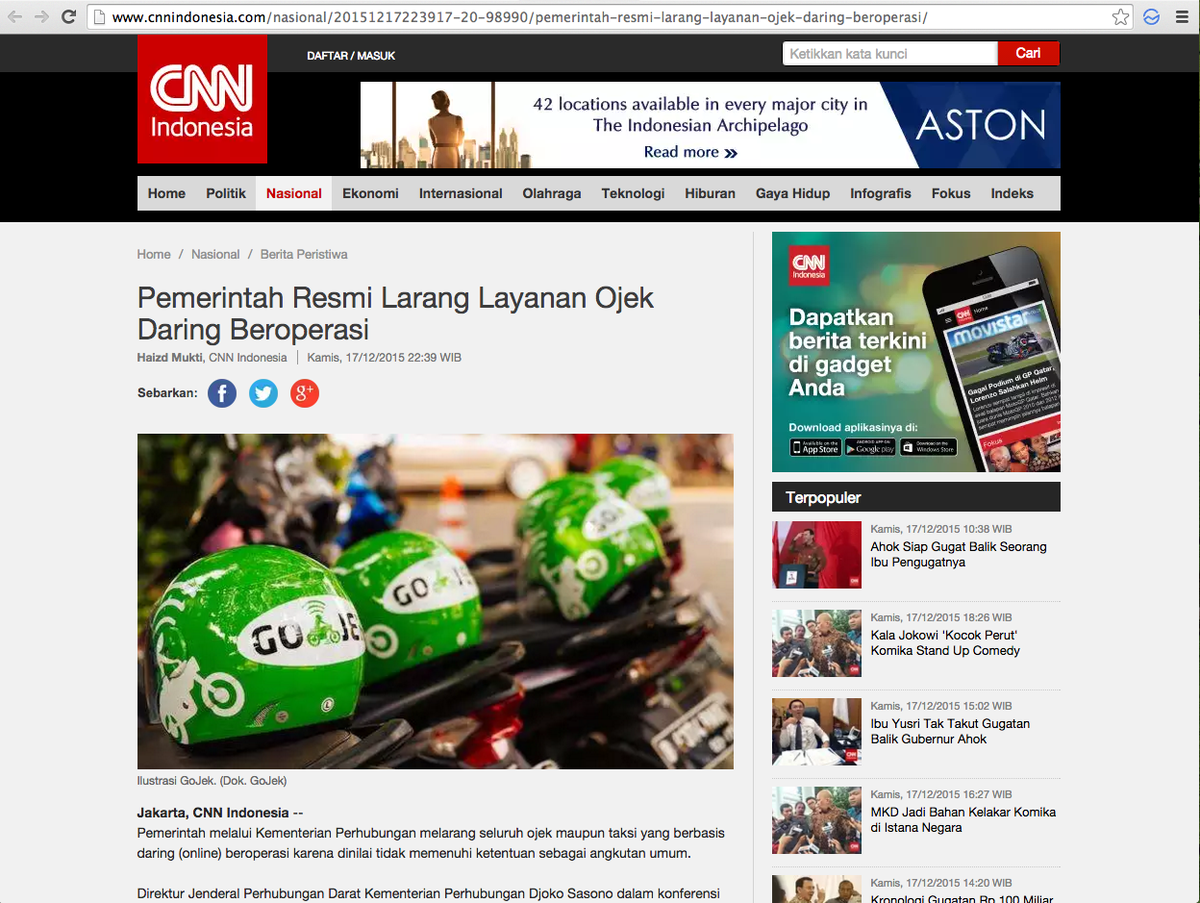Open the Gaya Hidup menu item
The height and width of the screenshot is (903, 1200).
click(793, 193)
